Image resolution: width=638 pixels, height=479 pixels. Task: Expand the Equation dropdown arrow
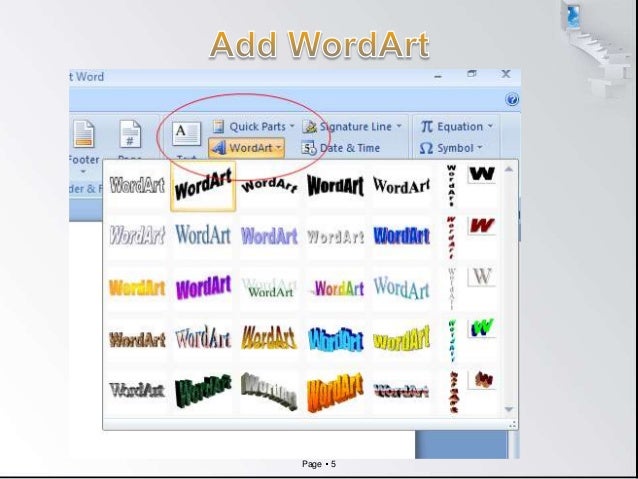point(490,126)
